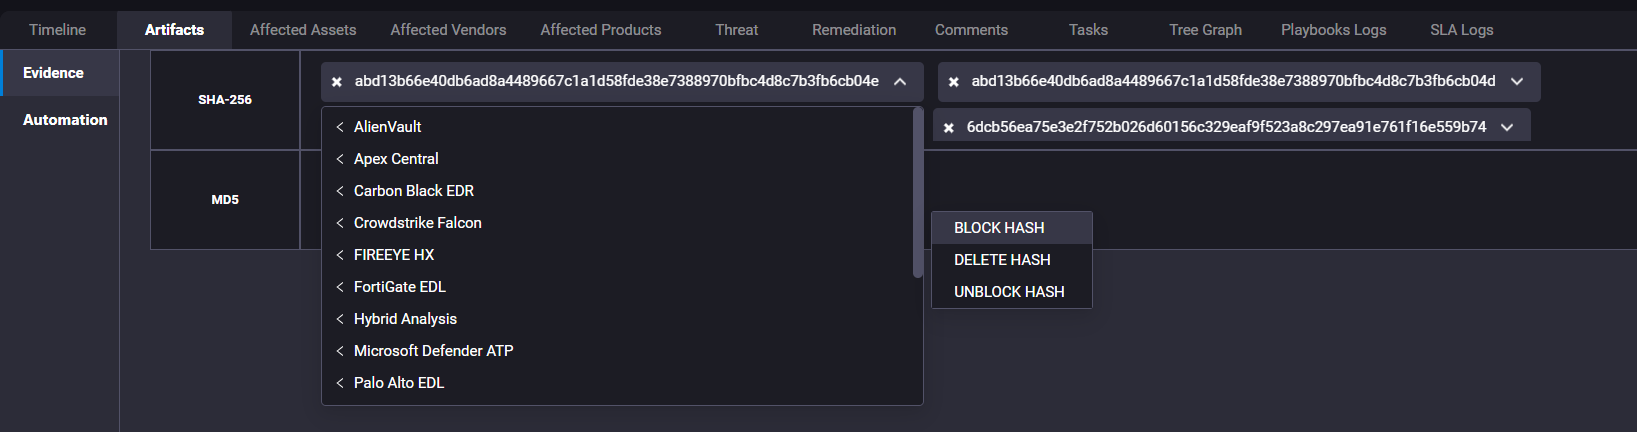
Task: Click the MD5 row label
Action: click(225, 200)
